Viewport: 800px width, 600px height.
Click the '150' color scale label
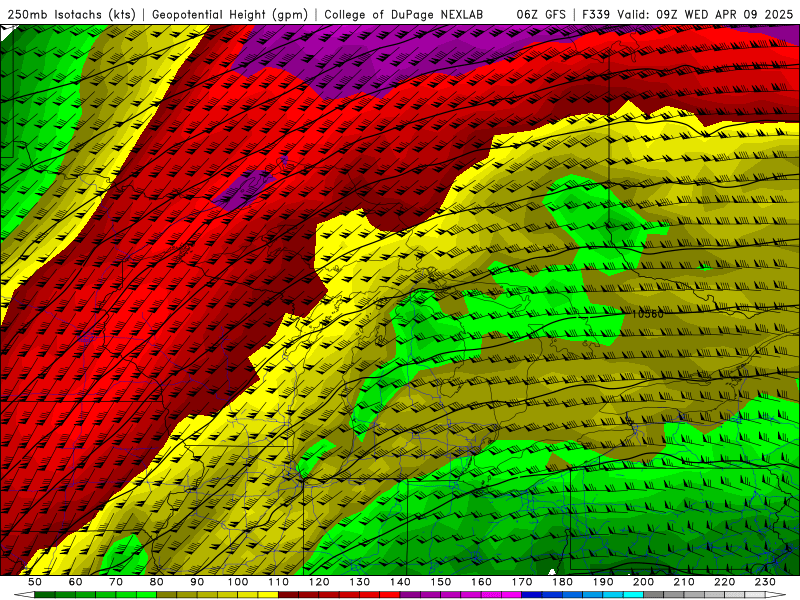tap(441, 582)
